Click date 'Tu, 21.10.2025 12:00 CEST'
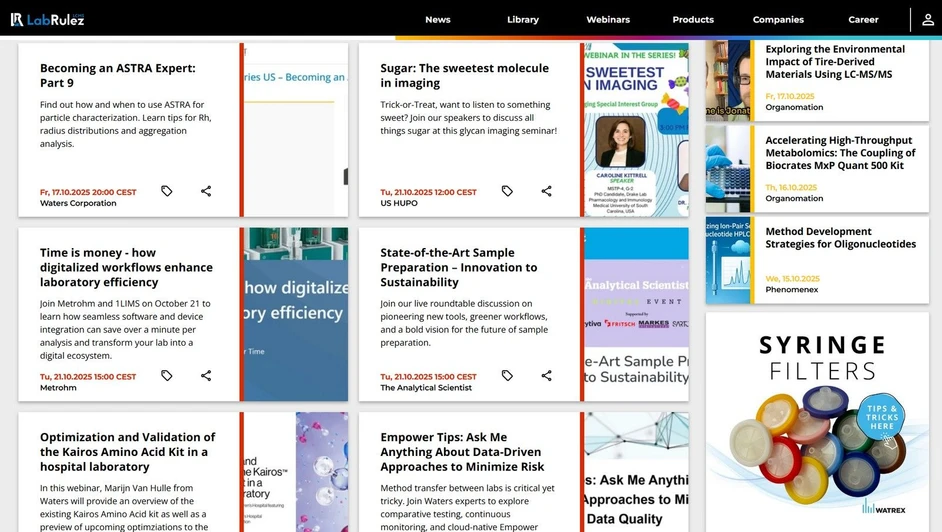The width and height of the screenshot is (942, 532). click(x=428, y=192)
